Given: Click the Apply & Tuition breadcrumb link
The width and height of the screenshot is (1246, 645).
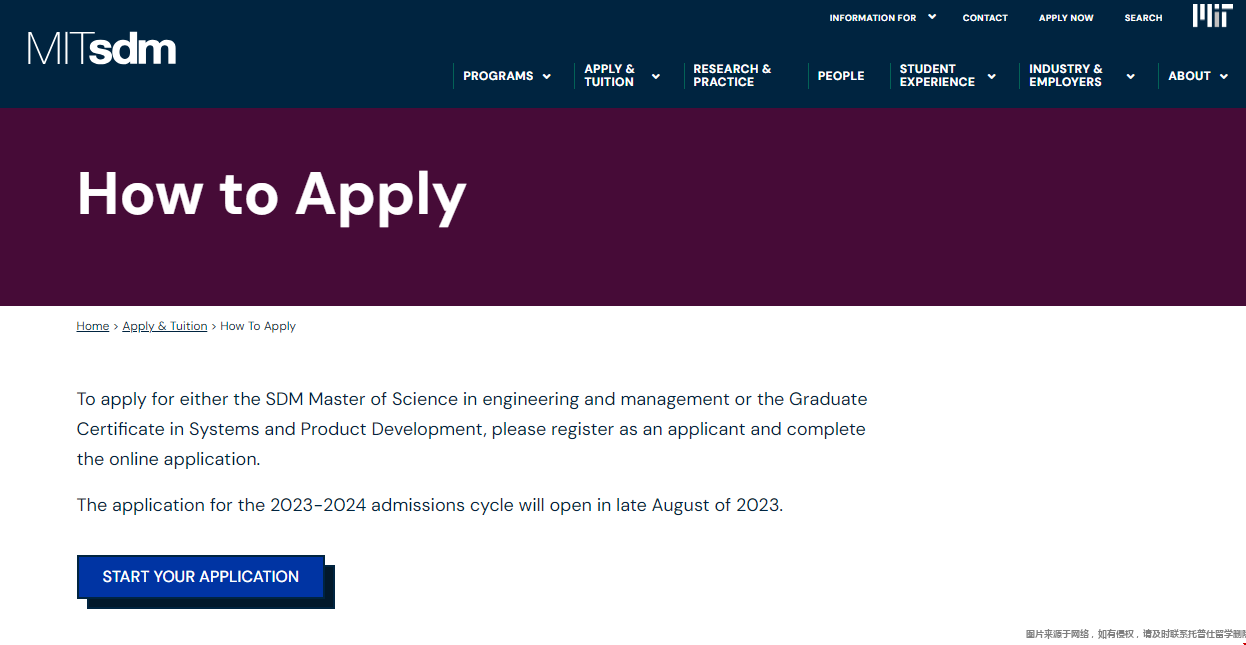Looking at the screenshot, I should tap(165, 326).
